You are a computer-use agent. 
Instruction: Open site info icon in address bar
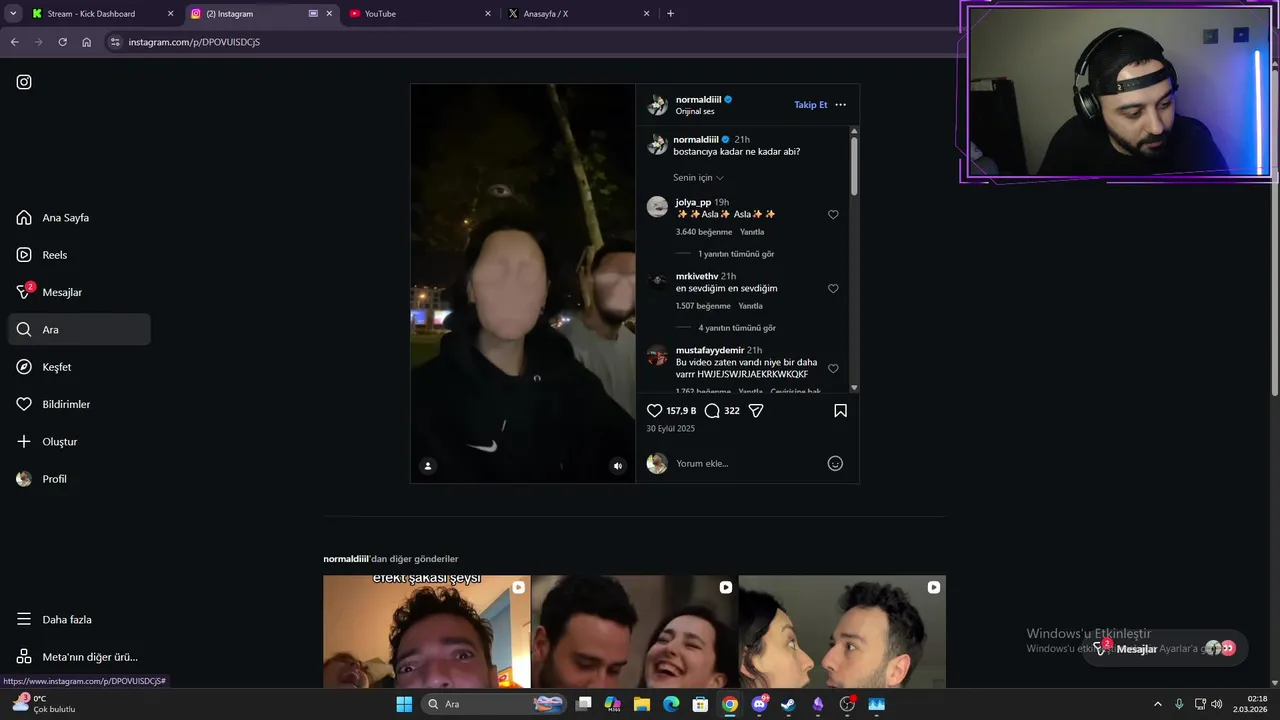point(115,42)
